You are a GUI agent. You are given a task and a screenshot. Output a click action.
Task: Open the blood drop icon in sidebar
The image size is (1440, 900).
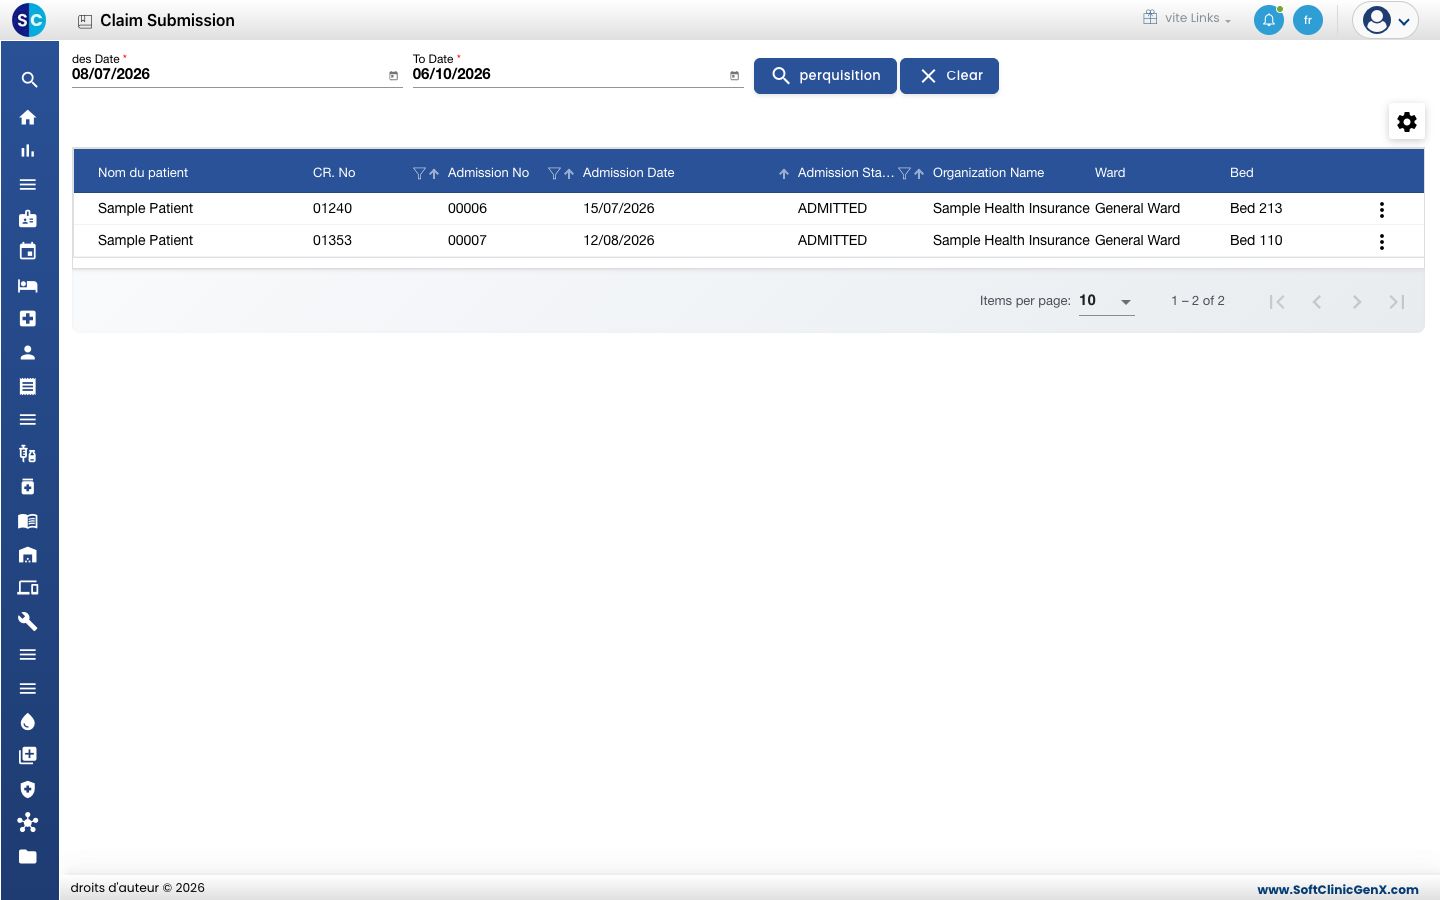28,722
